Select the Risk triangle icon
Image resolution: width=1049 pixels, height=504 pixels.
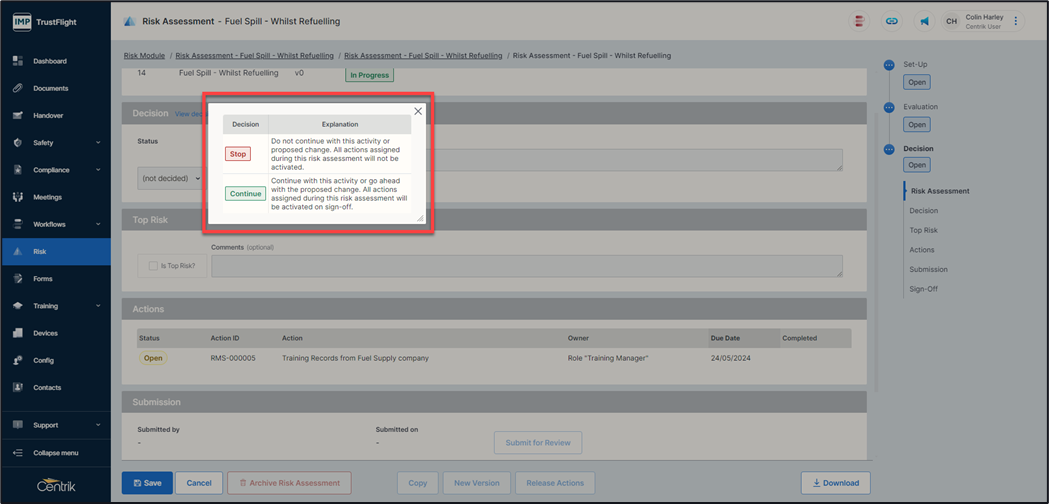click(x=18, y=252)
